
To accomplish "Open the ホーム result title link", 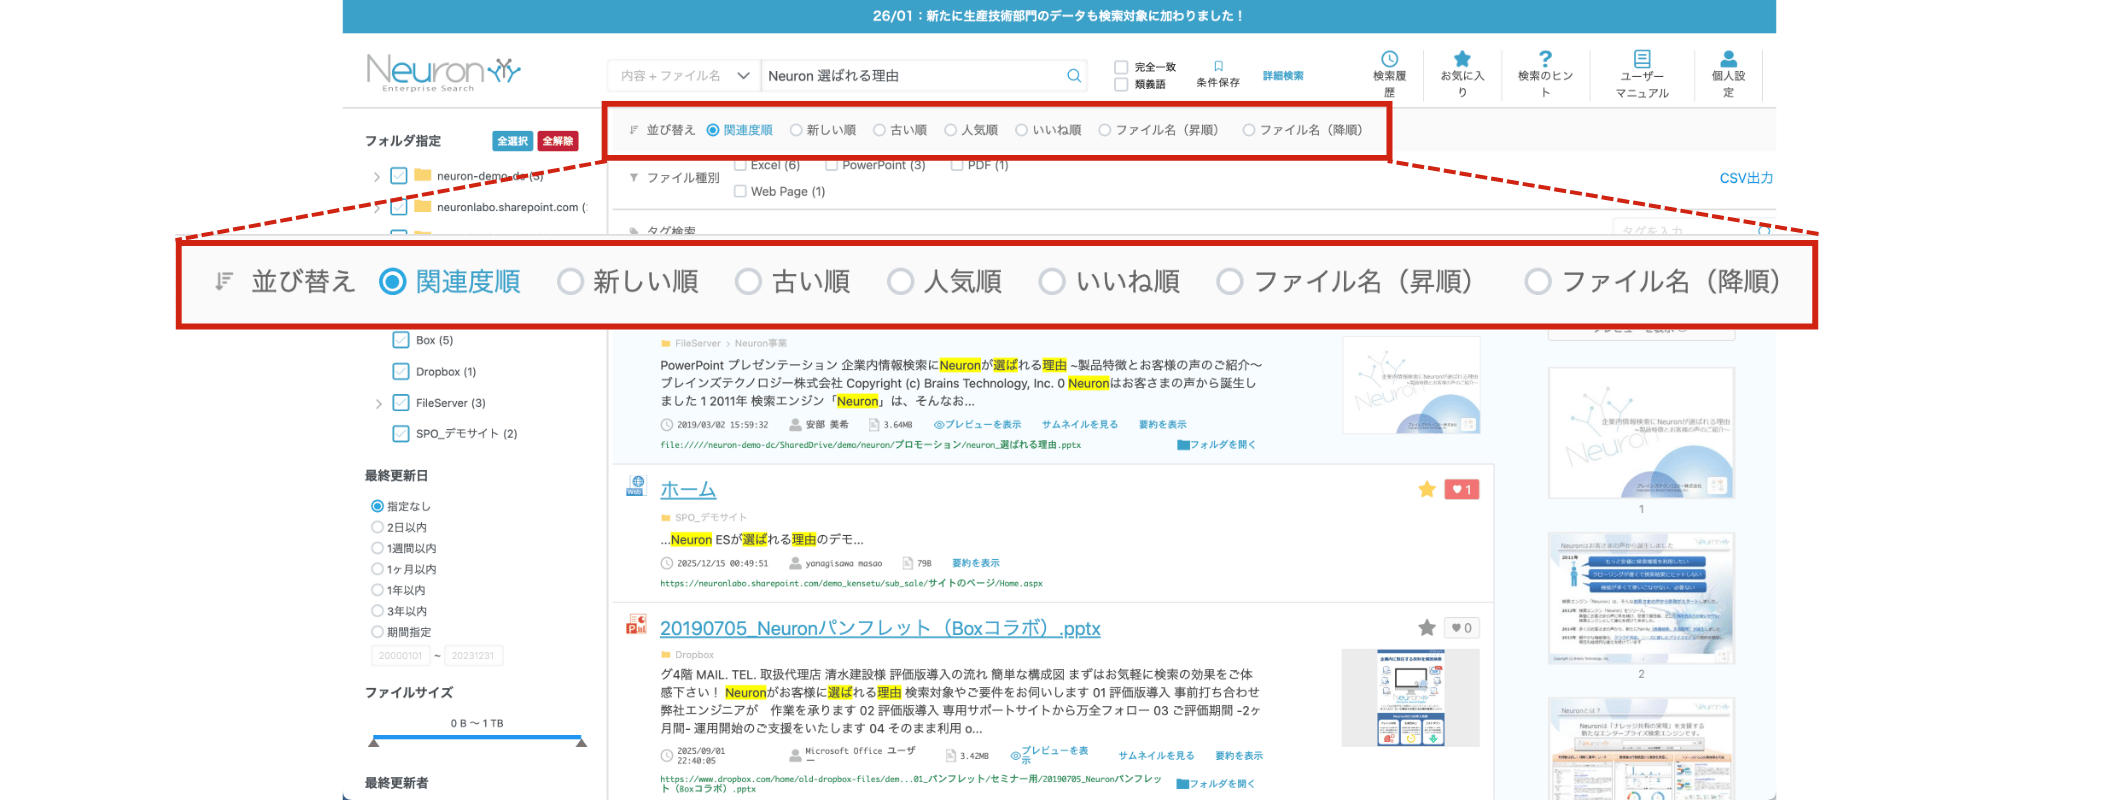I will 688,489.
